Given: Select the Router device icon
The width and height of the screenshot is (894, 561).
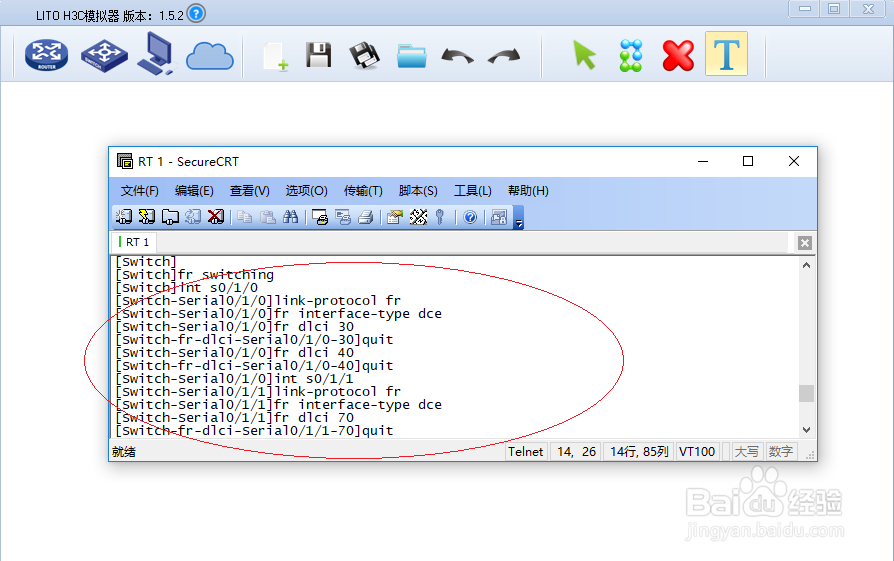Looking at the screenshot, I should pos(46,55).
